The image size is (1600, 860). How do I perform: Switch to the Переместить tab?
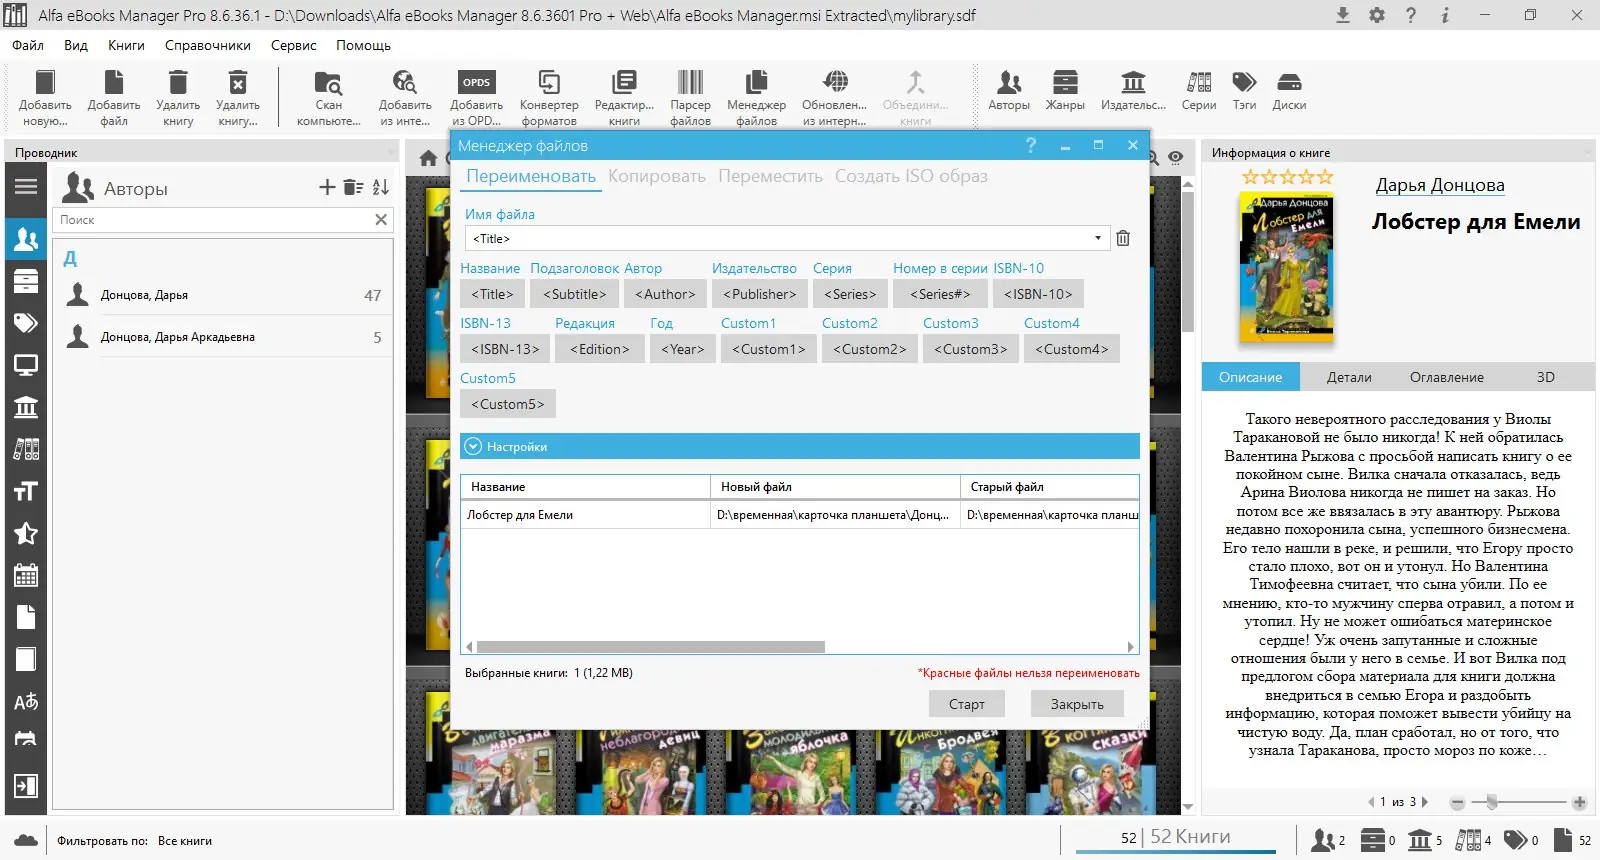[770, 176]
